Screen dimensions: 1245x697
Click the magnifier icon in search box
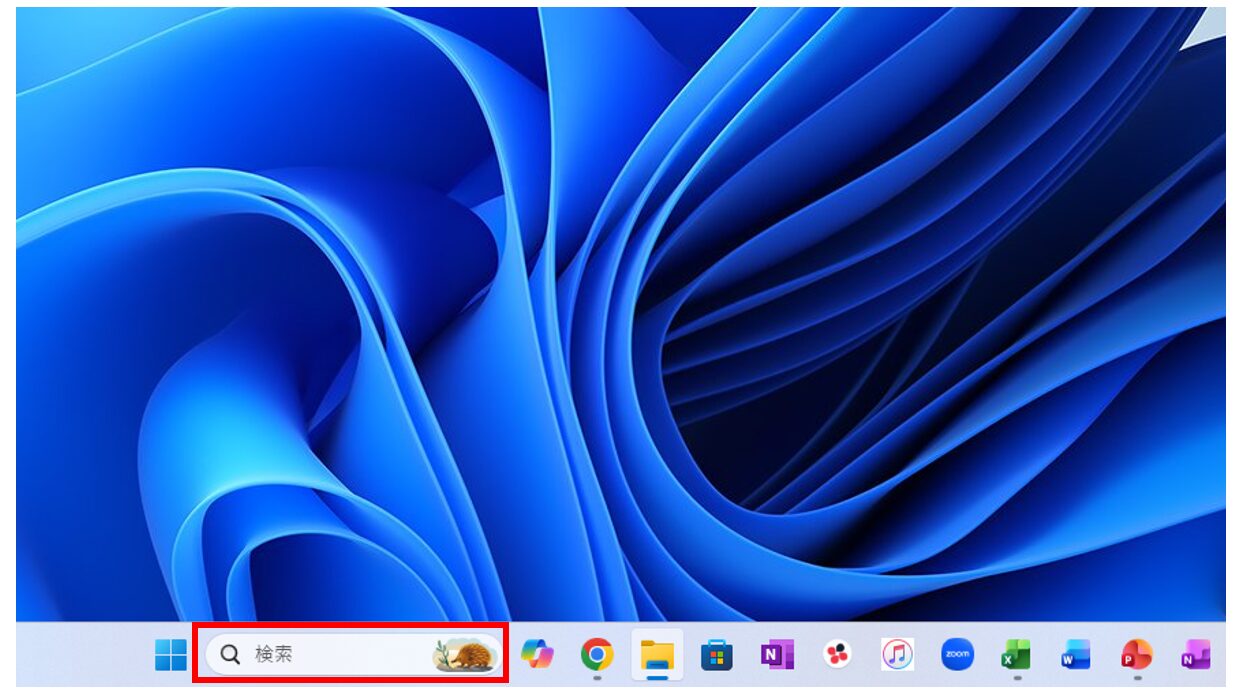(230, 655)
